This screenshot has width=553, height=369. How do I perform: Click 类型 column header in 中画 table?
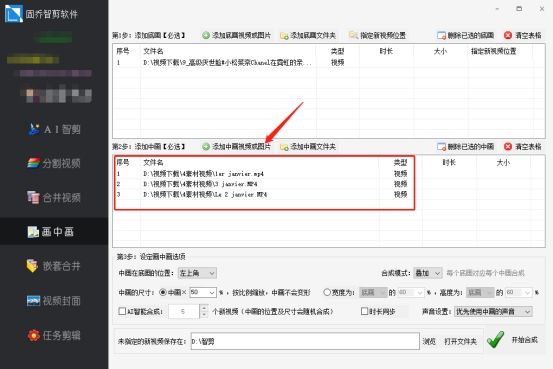[400, 162]
